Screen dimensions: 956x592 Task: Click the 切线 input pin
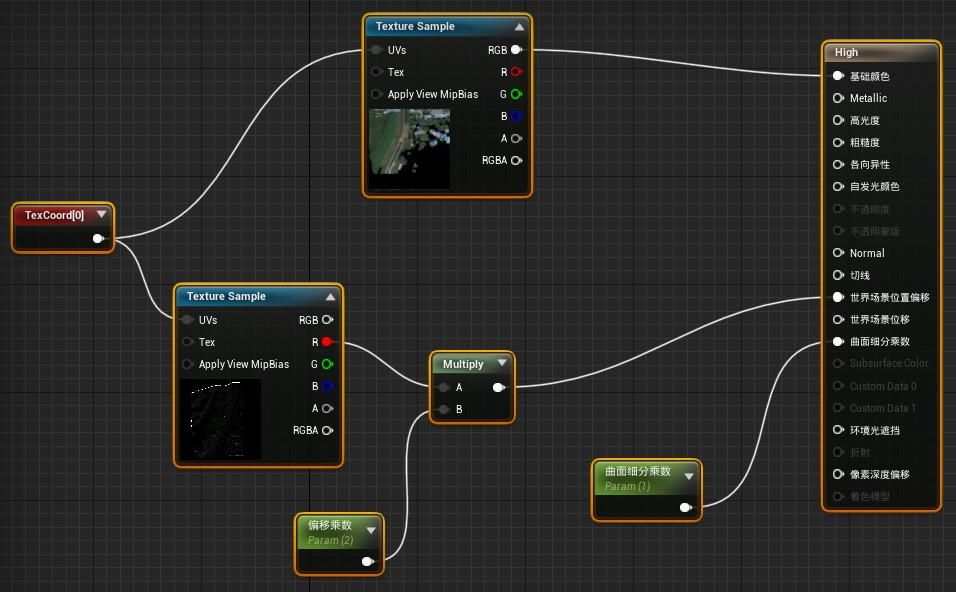pyautogui.click(x=838, y=275)
